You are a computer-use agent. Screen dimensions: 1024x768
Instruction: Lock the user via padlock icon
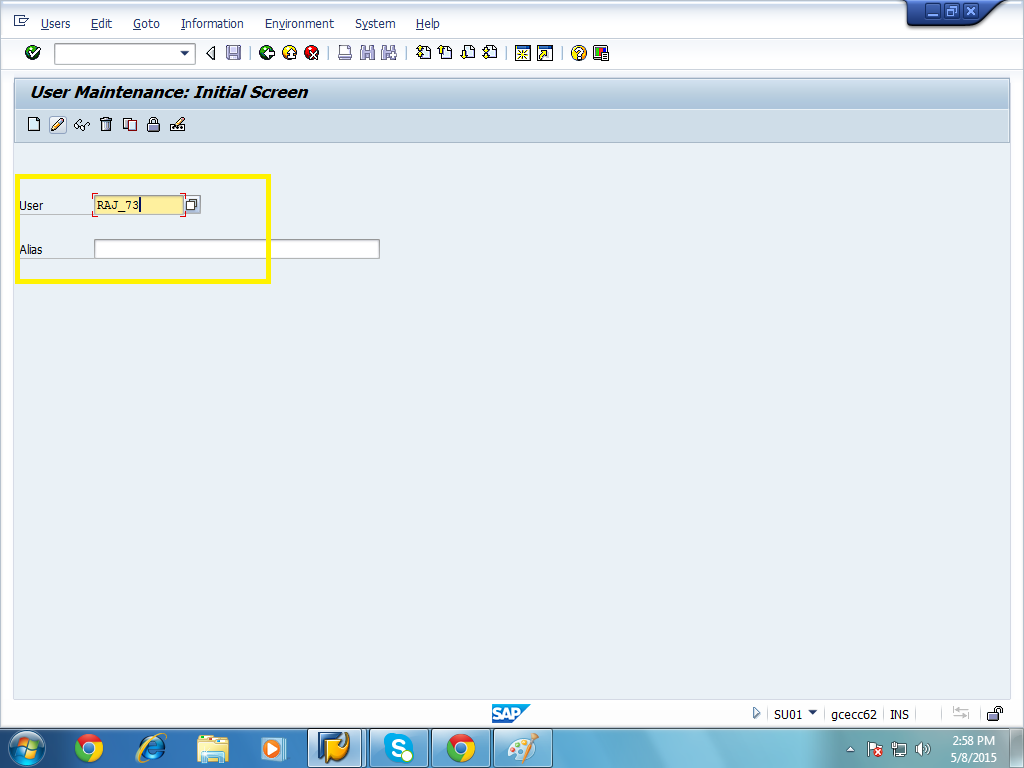[153, 124]
